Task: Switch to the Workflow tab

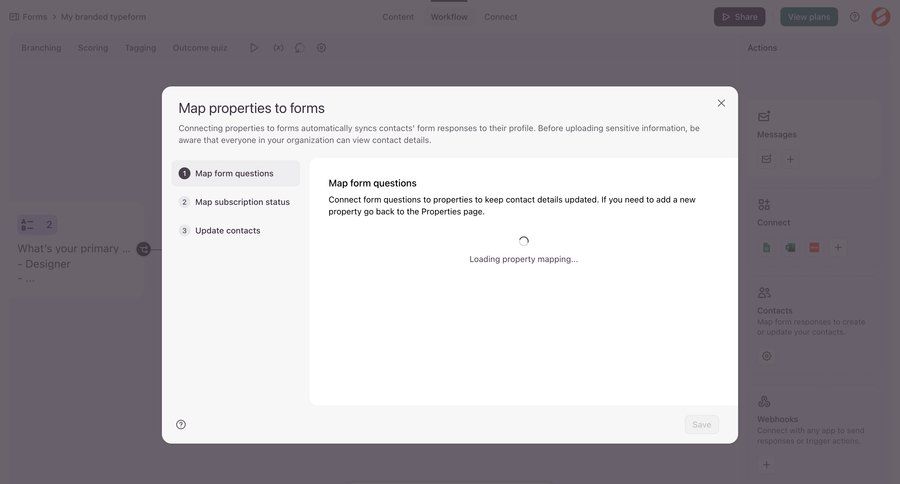Action: tap(449, 17)
